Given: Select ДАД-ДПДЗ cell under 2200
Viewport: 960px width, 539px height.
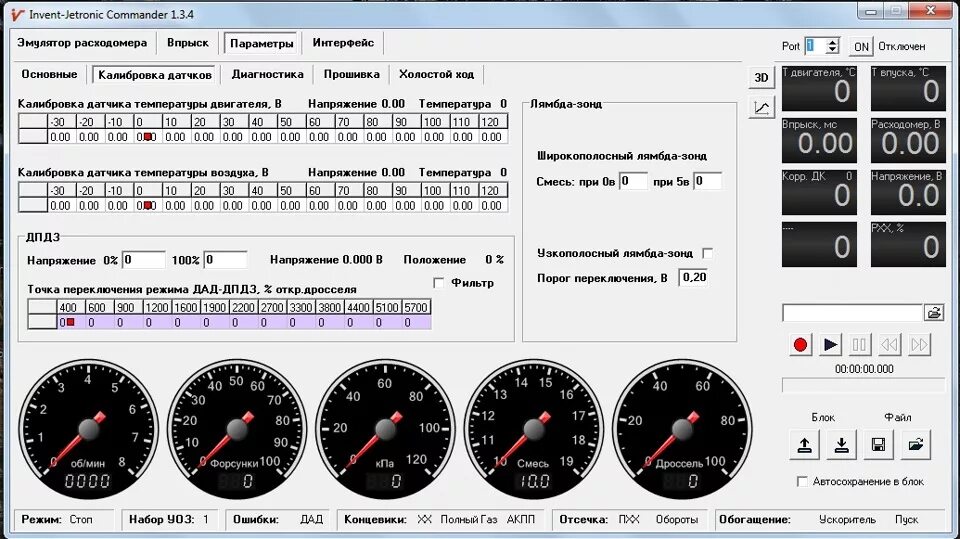Looking at the screenshot, I should pyautogui.click(x=244, y=322).
